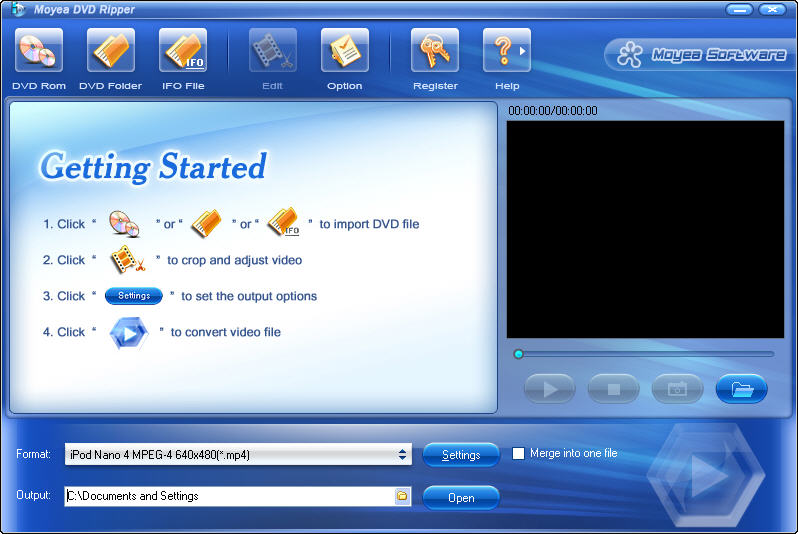Click the IFO icon in step 1 instructions

click(283, 222)
